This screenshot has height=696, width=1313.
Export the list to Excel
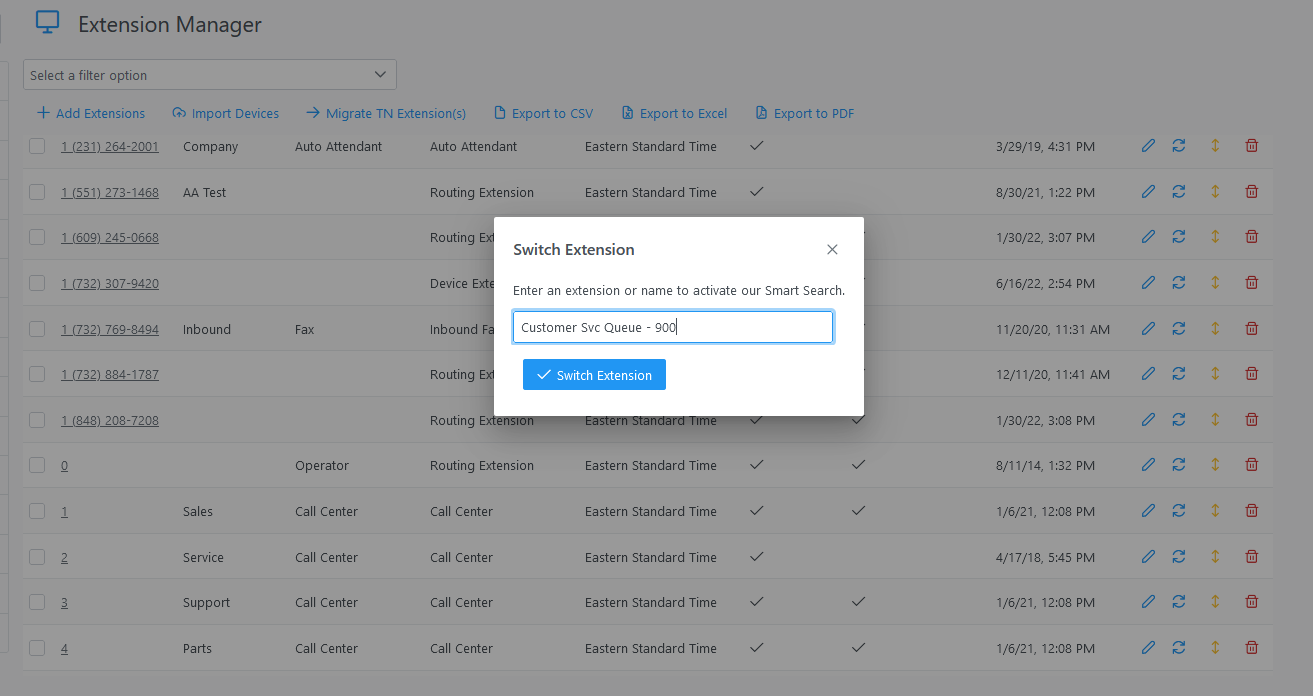pos(674,113)
